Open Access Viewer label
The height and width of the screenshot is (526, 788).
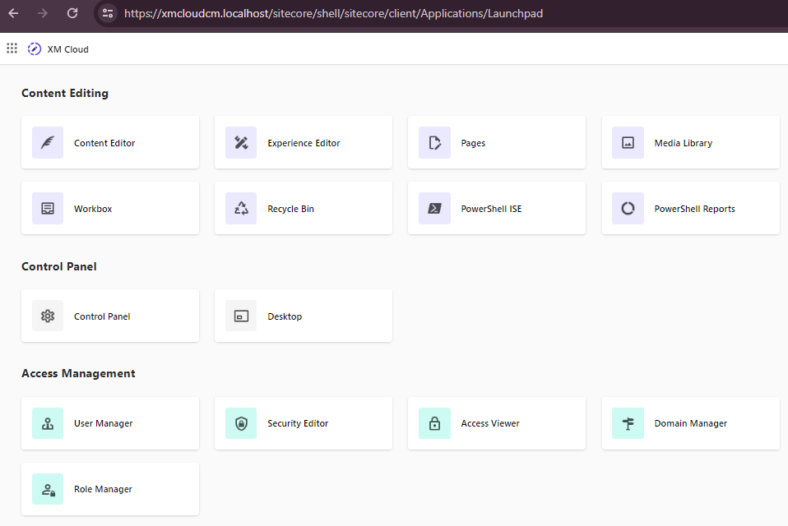pyautogui.click(x=490, y=424)
